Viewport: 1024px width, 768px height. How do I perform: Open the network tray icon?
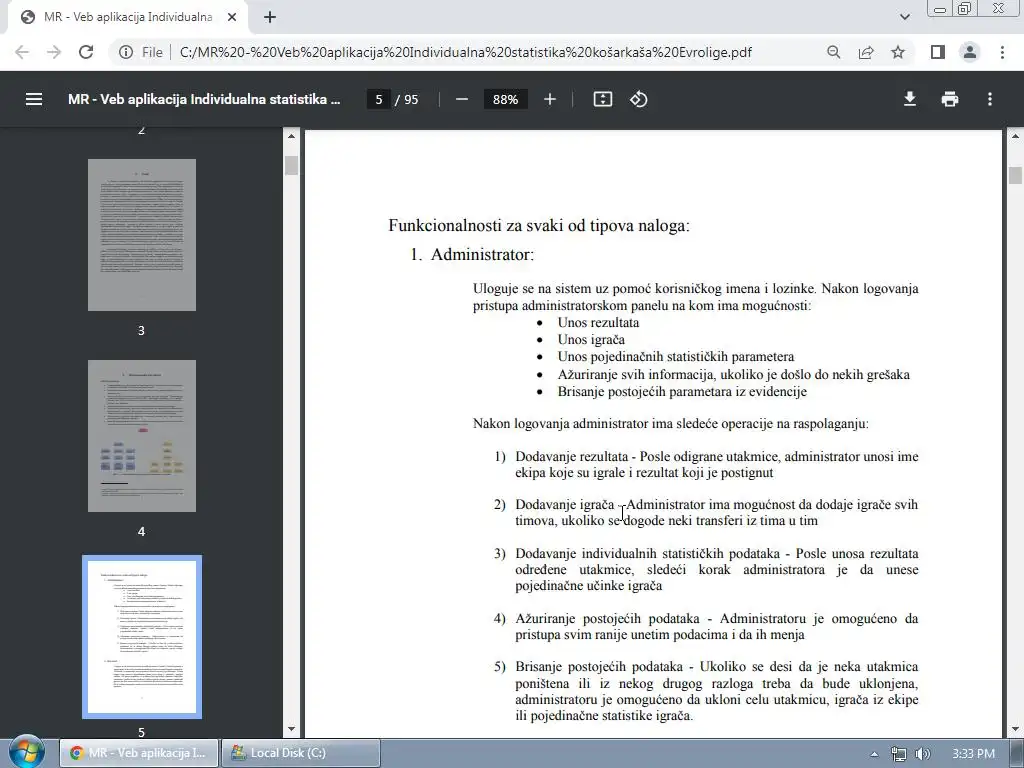(899, 754)
